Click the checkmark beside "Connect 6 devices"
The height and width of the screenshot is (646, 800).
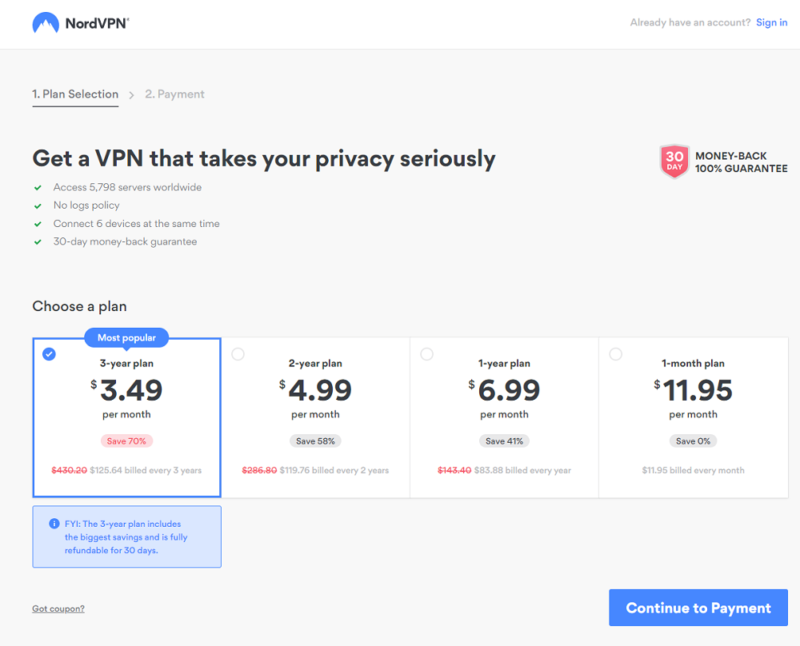pyautogui.click(x=38, y=223)
